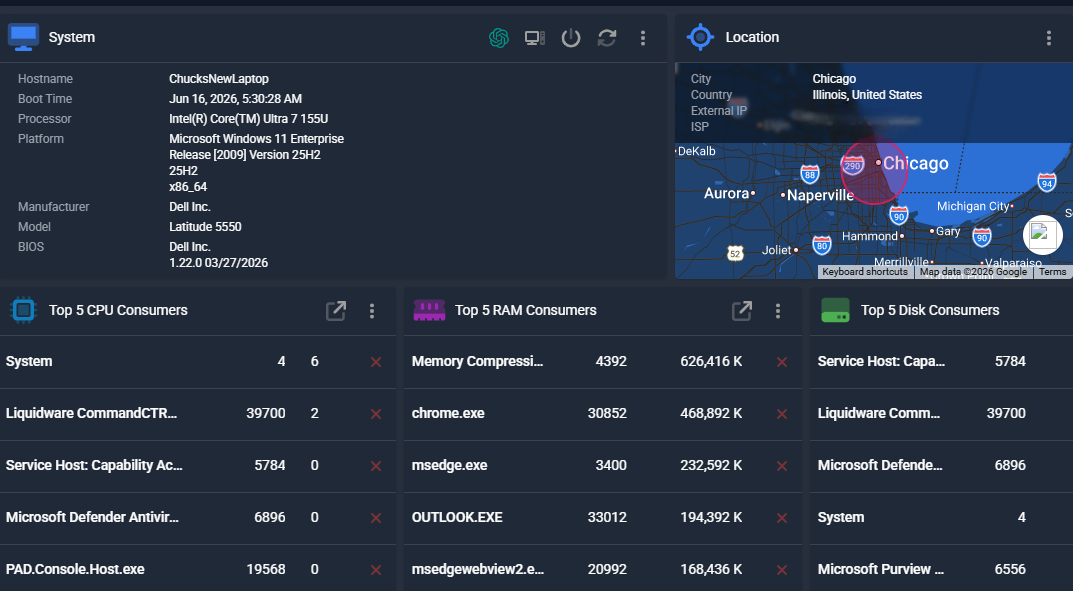1073x591 pixels.
Task: Click the power icon in System panel
Action: tap(571, 38)
